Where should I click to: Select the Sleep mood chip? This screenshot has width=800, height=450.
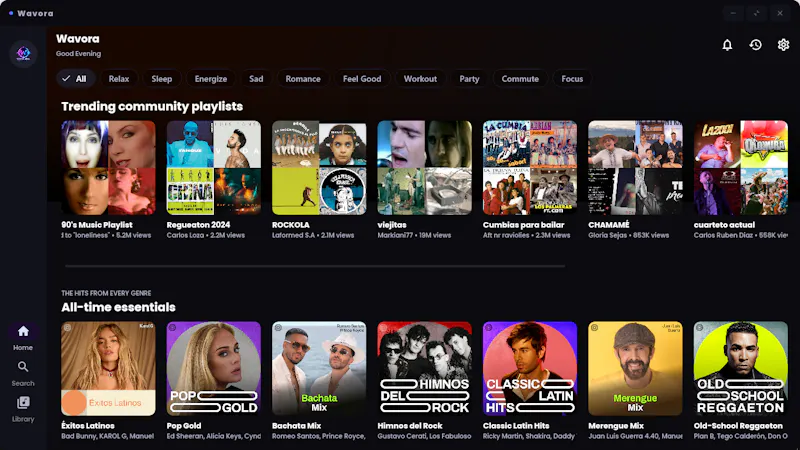click(162, 79)
